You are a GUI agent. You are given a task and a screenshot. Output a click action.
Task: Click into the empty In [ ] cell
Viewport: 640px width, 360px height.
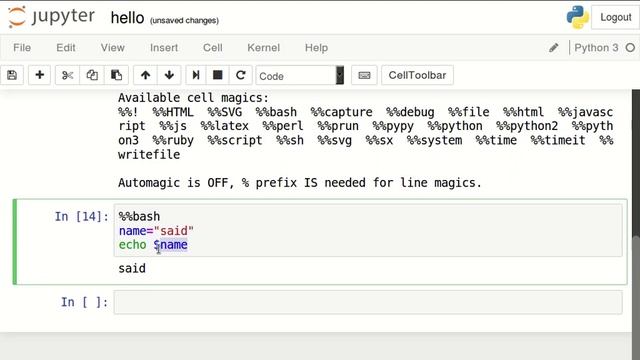[368, 302]
